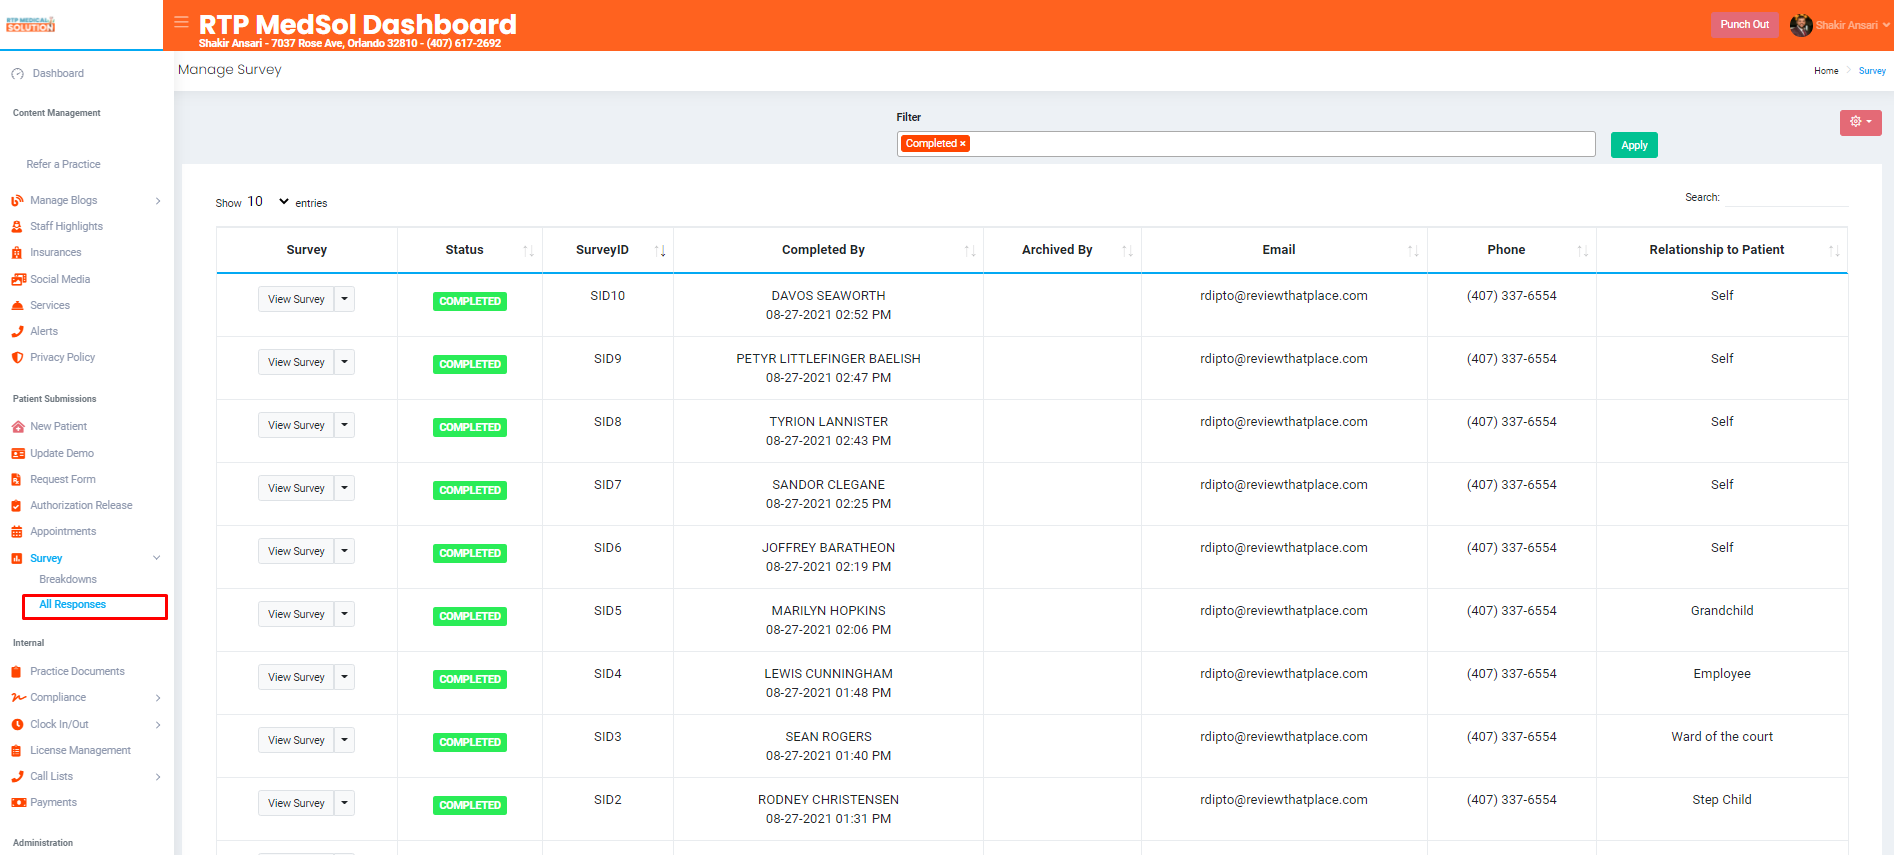Expand the Compliance submenu chevron
1894x855 pixels.
tap(158, 698)
